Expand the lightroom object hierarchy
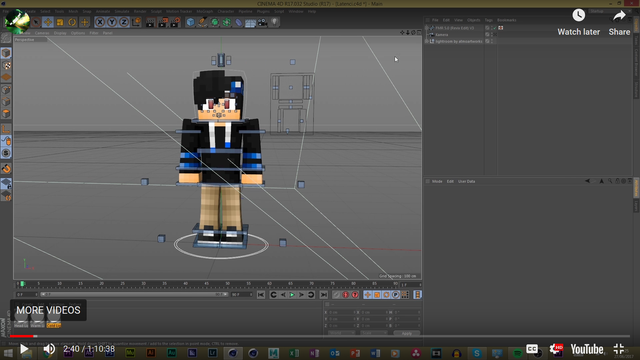 point(427,41)
